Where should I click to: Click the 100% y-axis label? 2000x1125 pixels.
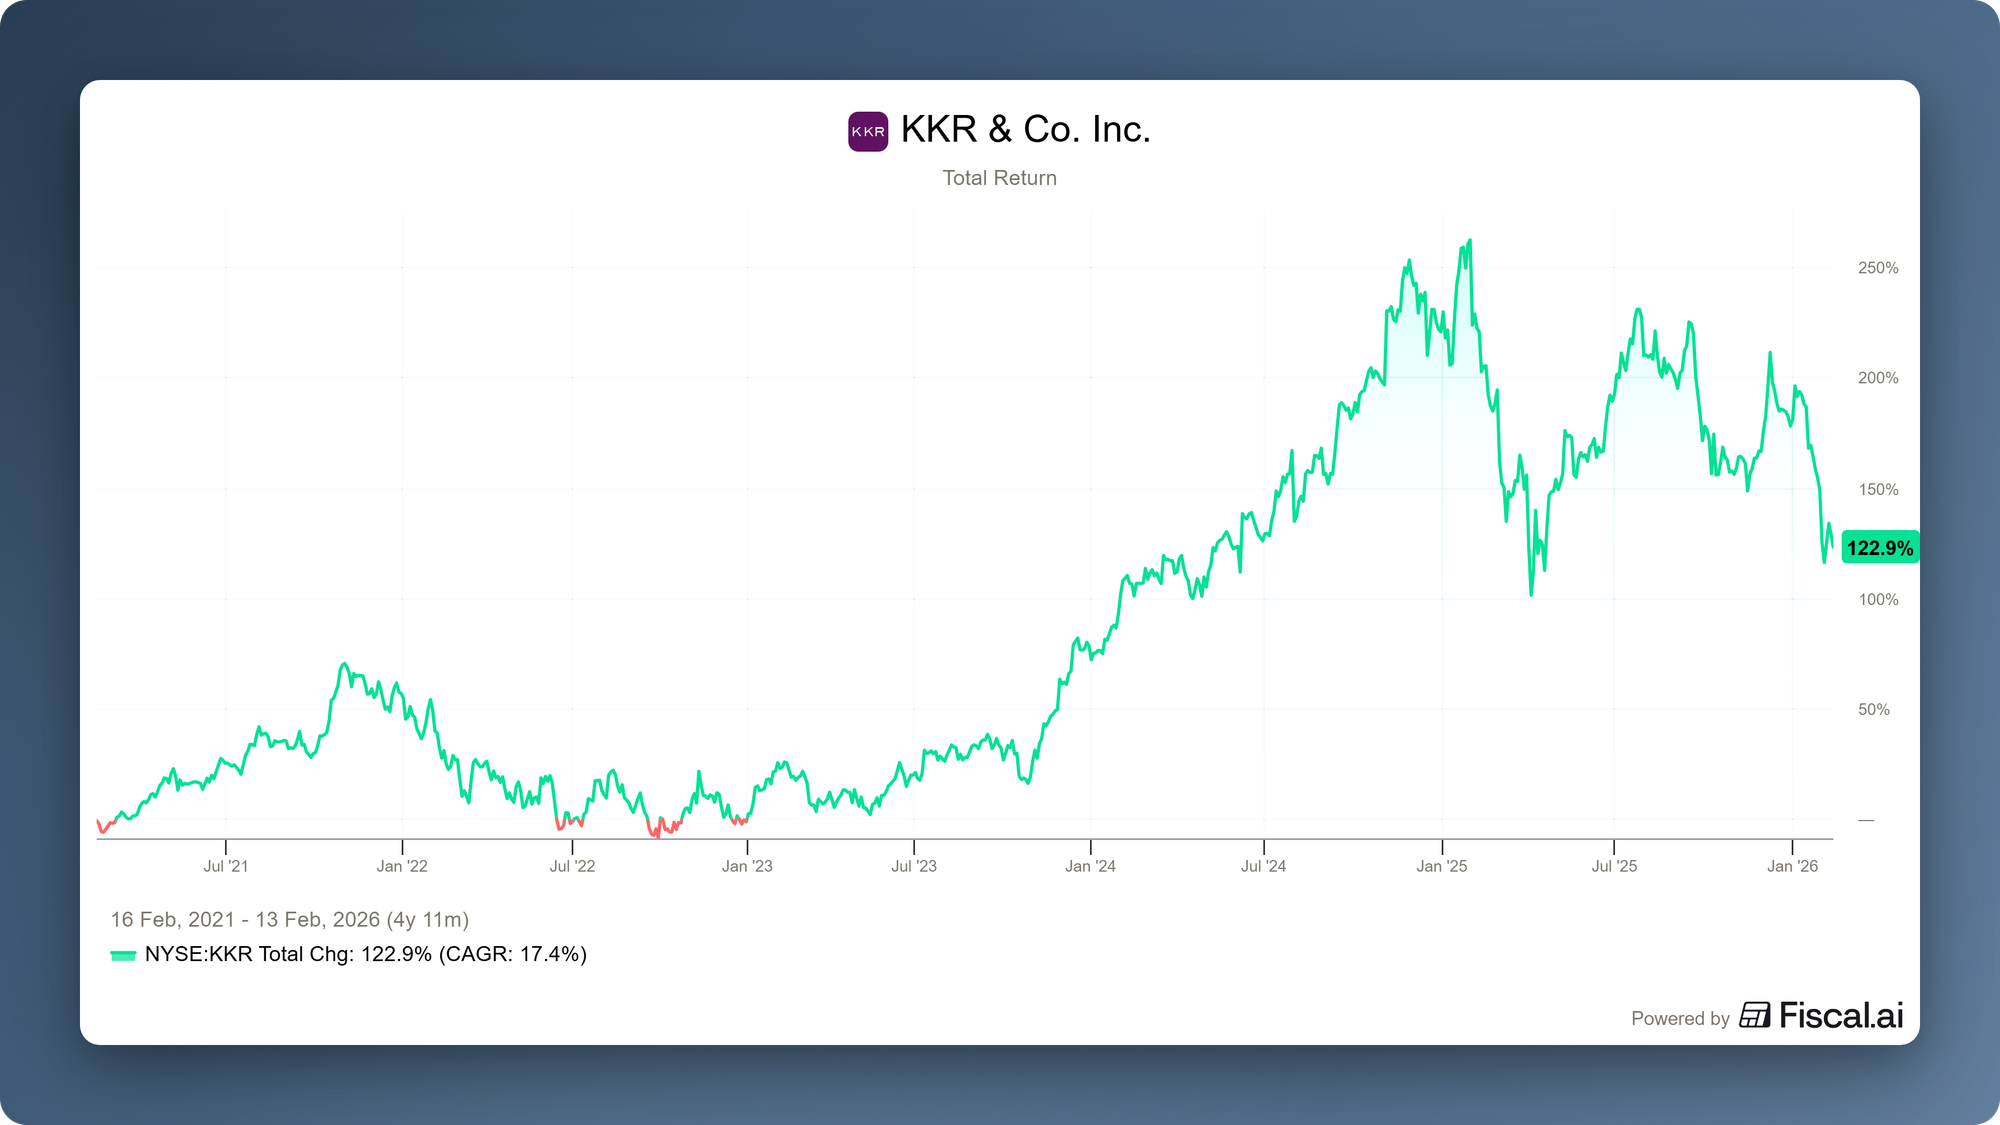point(1877,600)
